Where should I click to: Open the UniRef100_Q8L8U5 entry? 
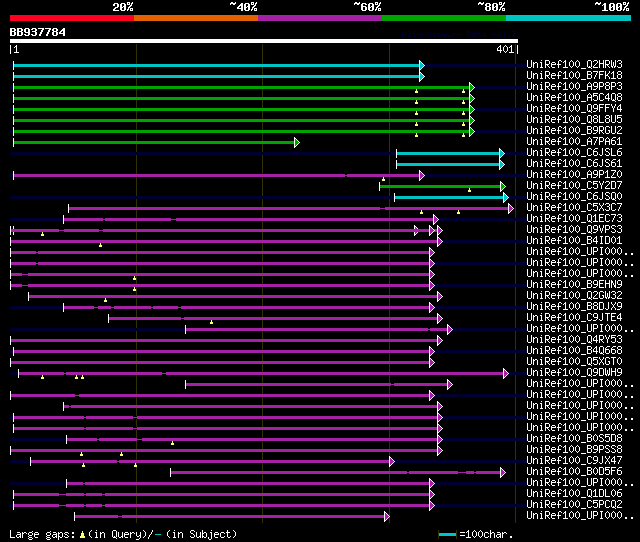tap(574, 120)
